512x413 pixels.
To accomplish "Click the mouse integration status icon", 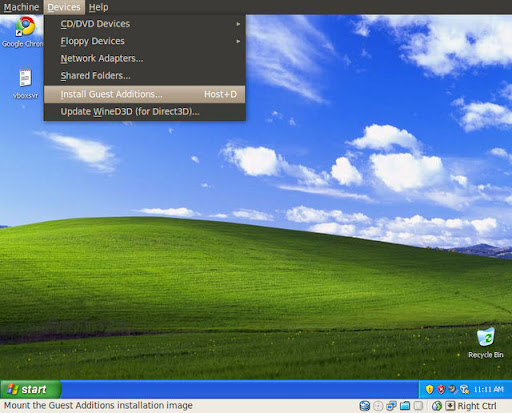I will click(x=437, y=406).
